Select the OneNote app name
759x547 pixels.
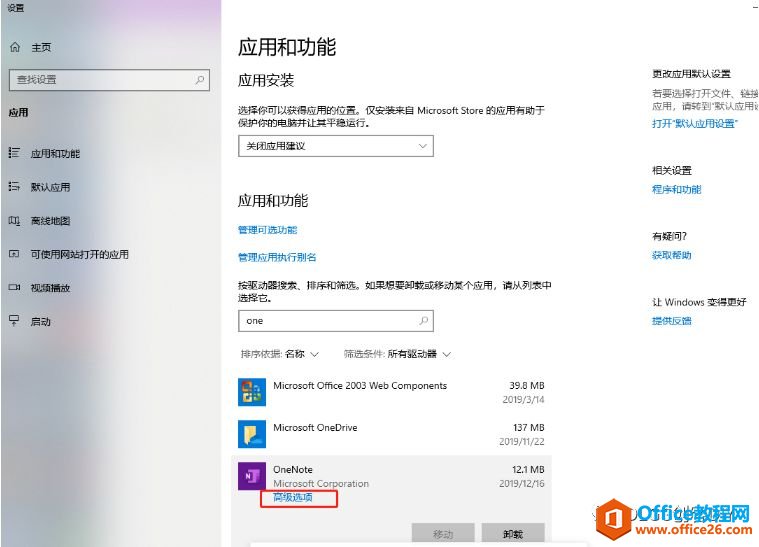pyautogui.click(x=293, y=470)
